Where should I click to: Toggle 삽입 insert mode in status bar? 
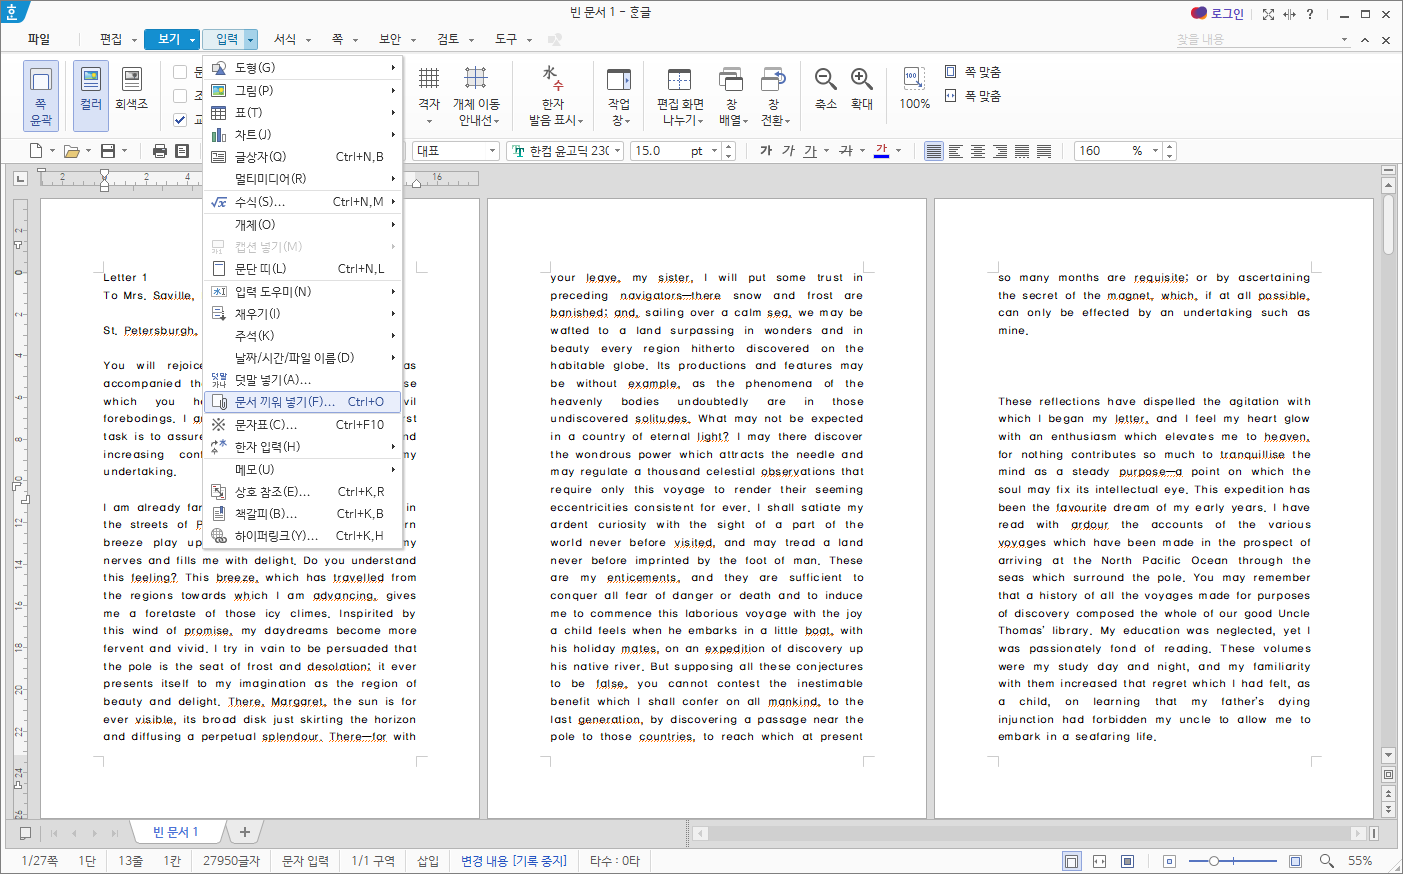point(428,861)
